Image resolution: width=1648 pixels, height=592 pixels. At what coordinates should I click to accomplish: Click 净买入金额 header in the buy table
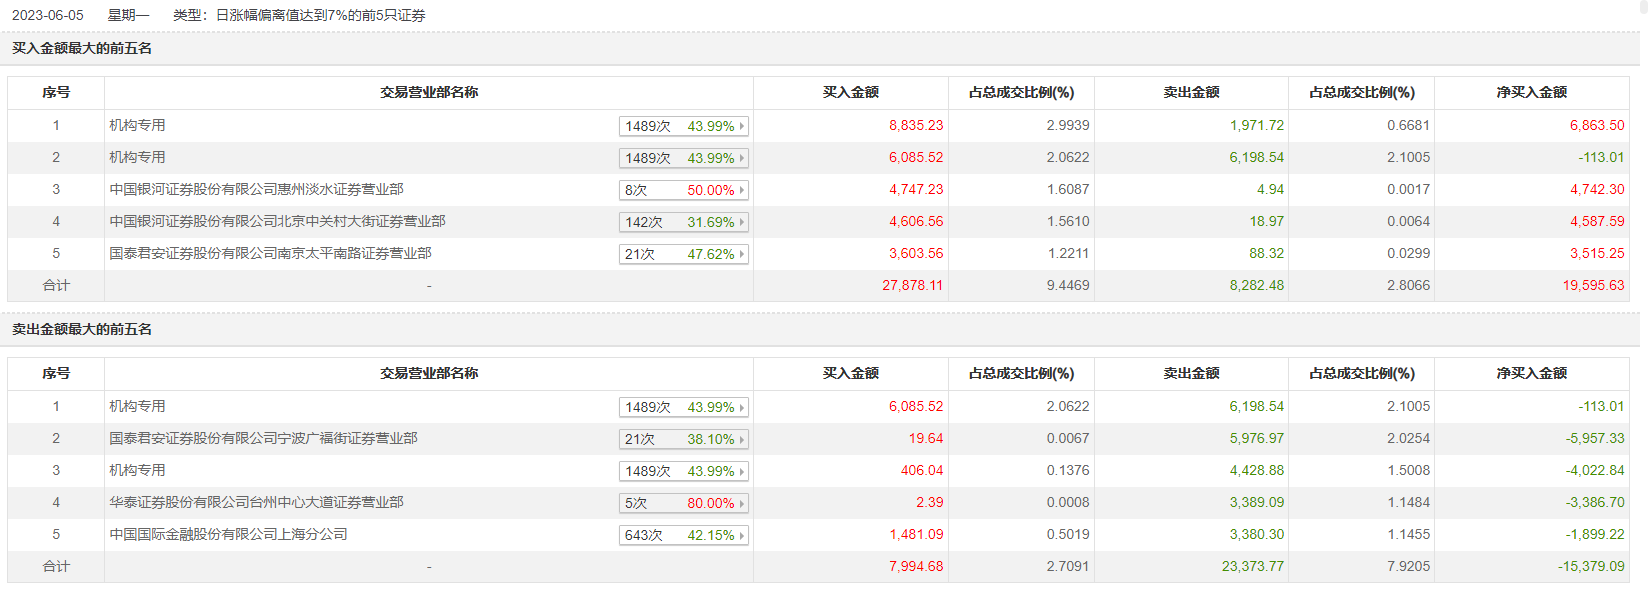coord(1531,92)
